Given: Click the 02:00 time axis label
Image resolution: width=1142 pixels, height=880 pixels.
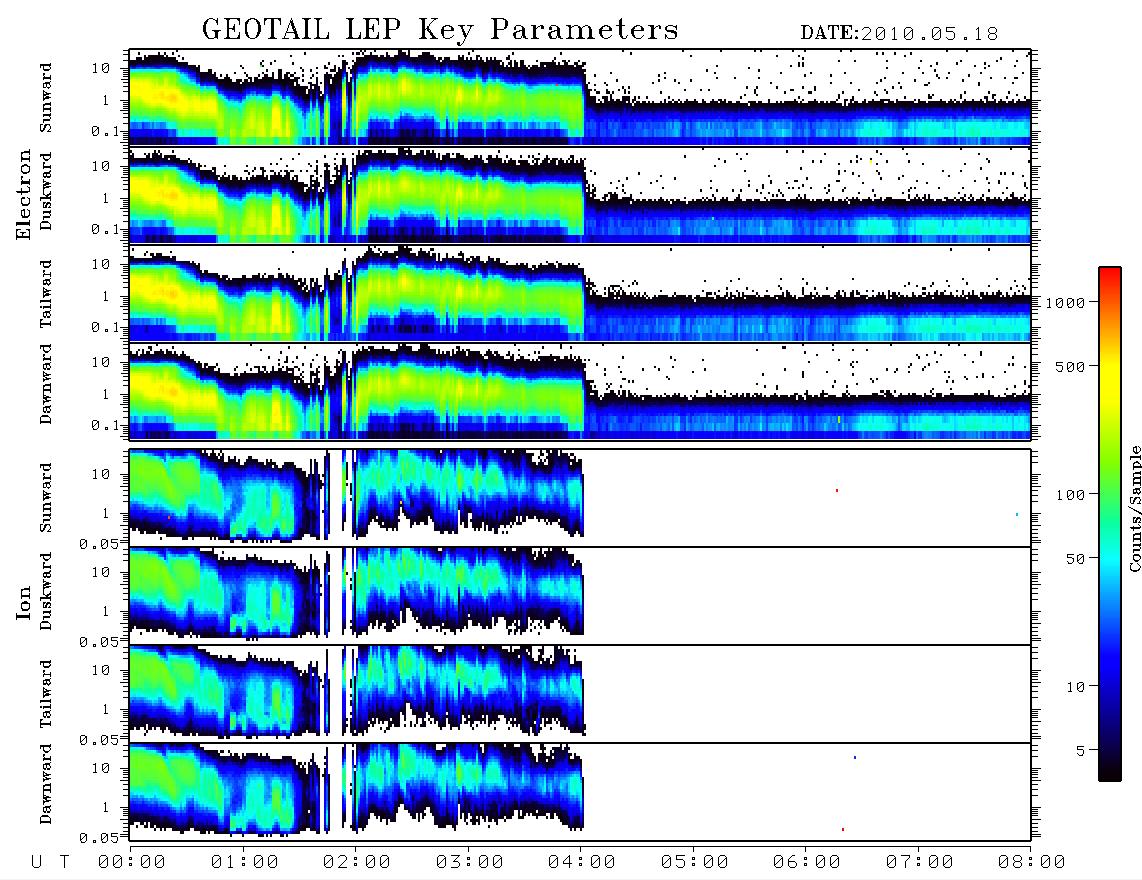Looking at the screenshot, I should point(357,862).
